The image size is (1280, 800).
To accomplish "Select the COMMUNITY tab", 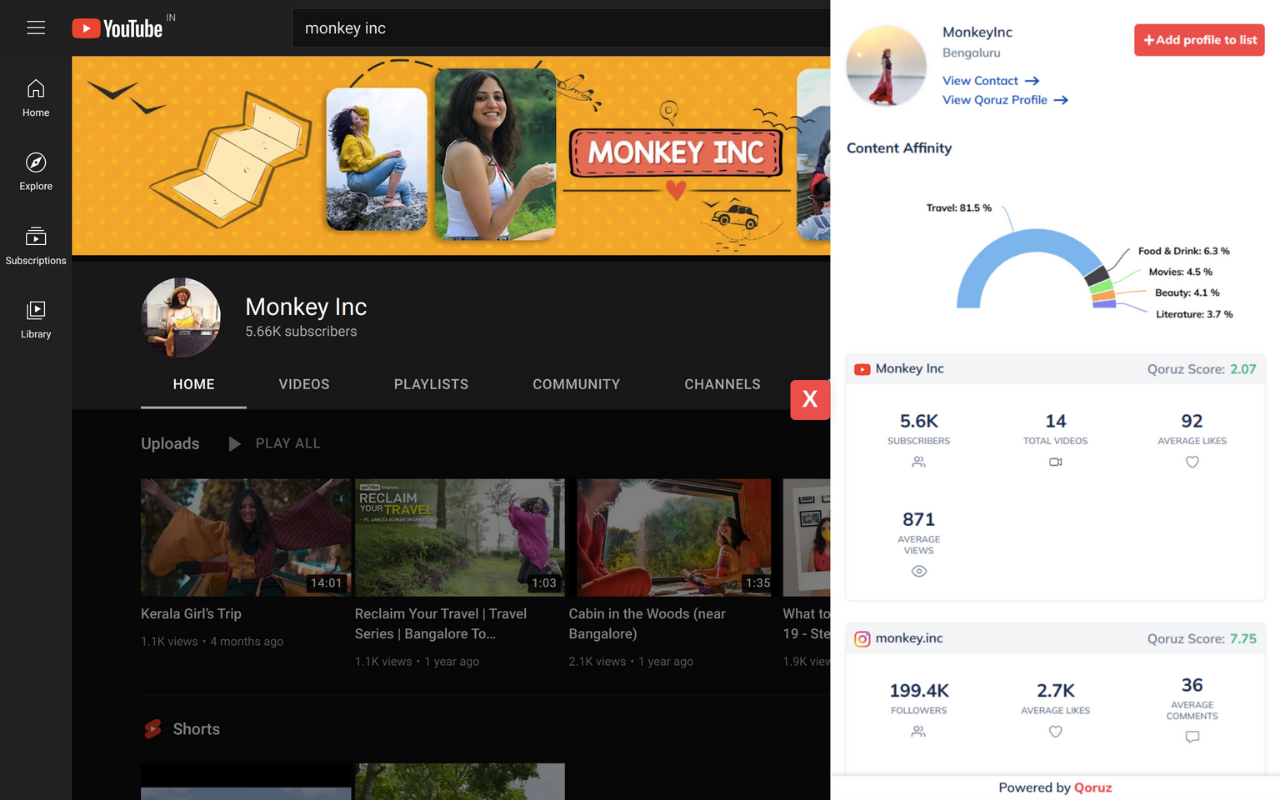I will [576, 384].
